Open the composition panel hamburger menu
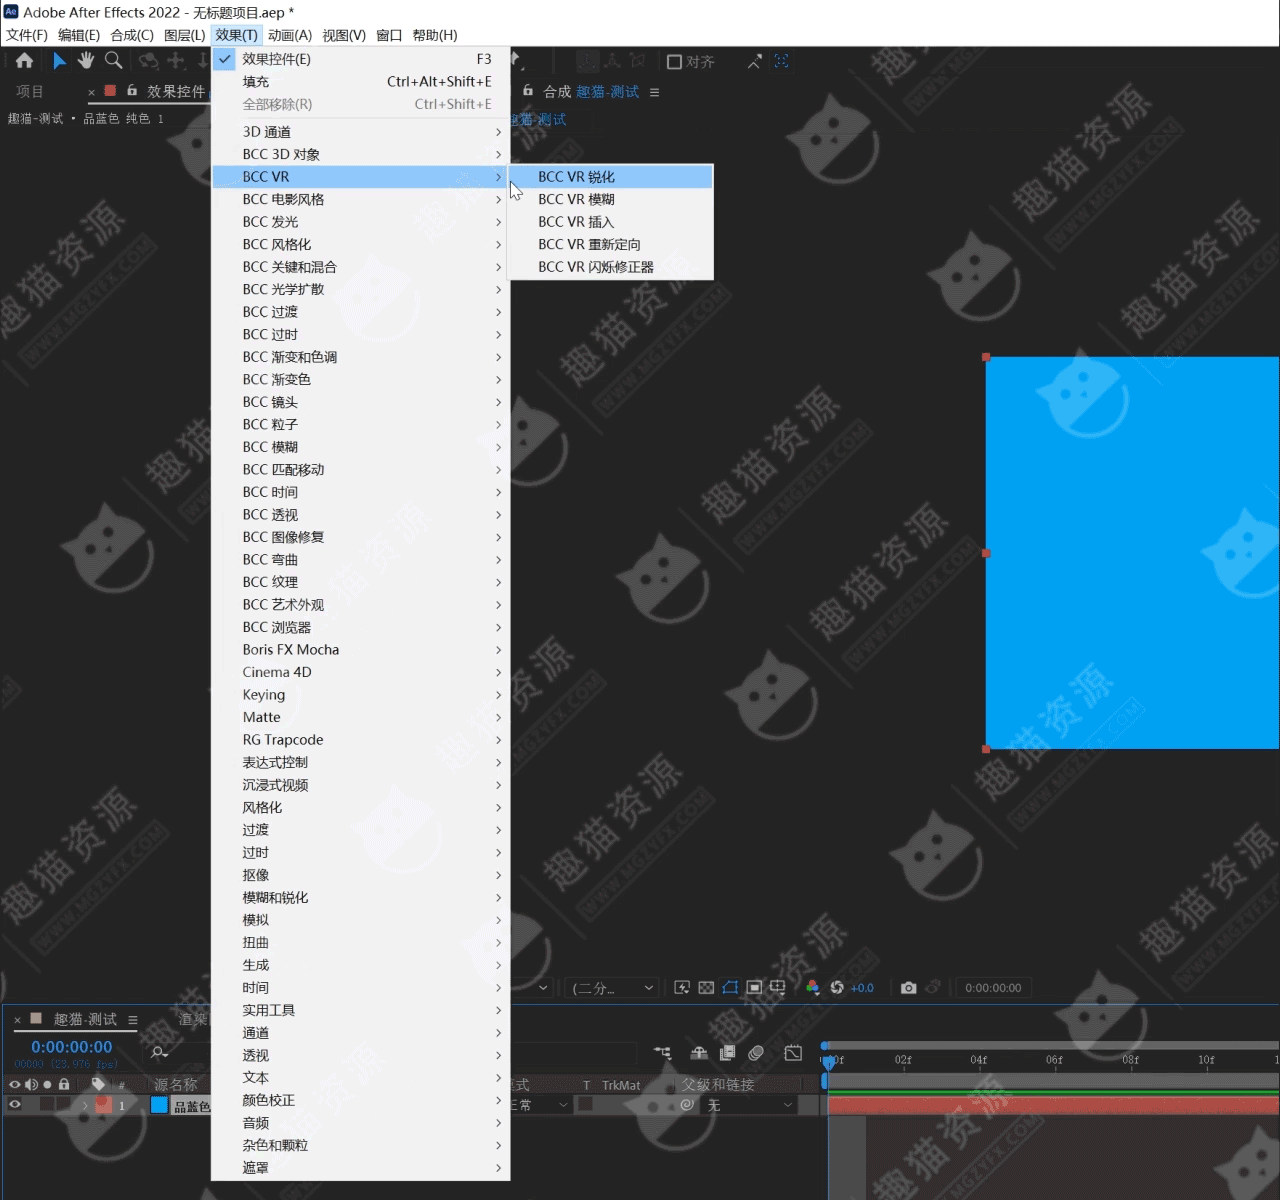The image size is (1280, 1200). click(x=654, y=92)
